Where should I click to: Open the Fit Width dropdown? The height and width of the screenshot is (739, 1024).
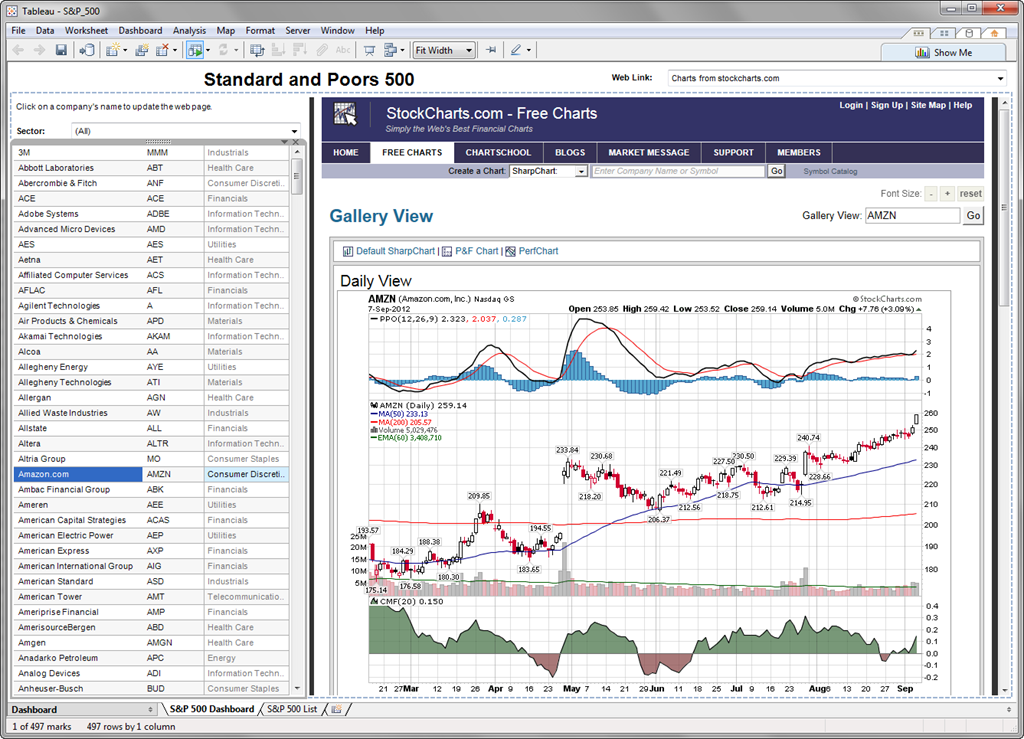(444, 50)
